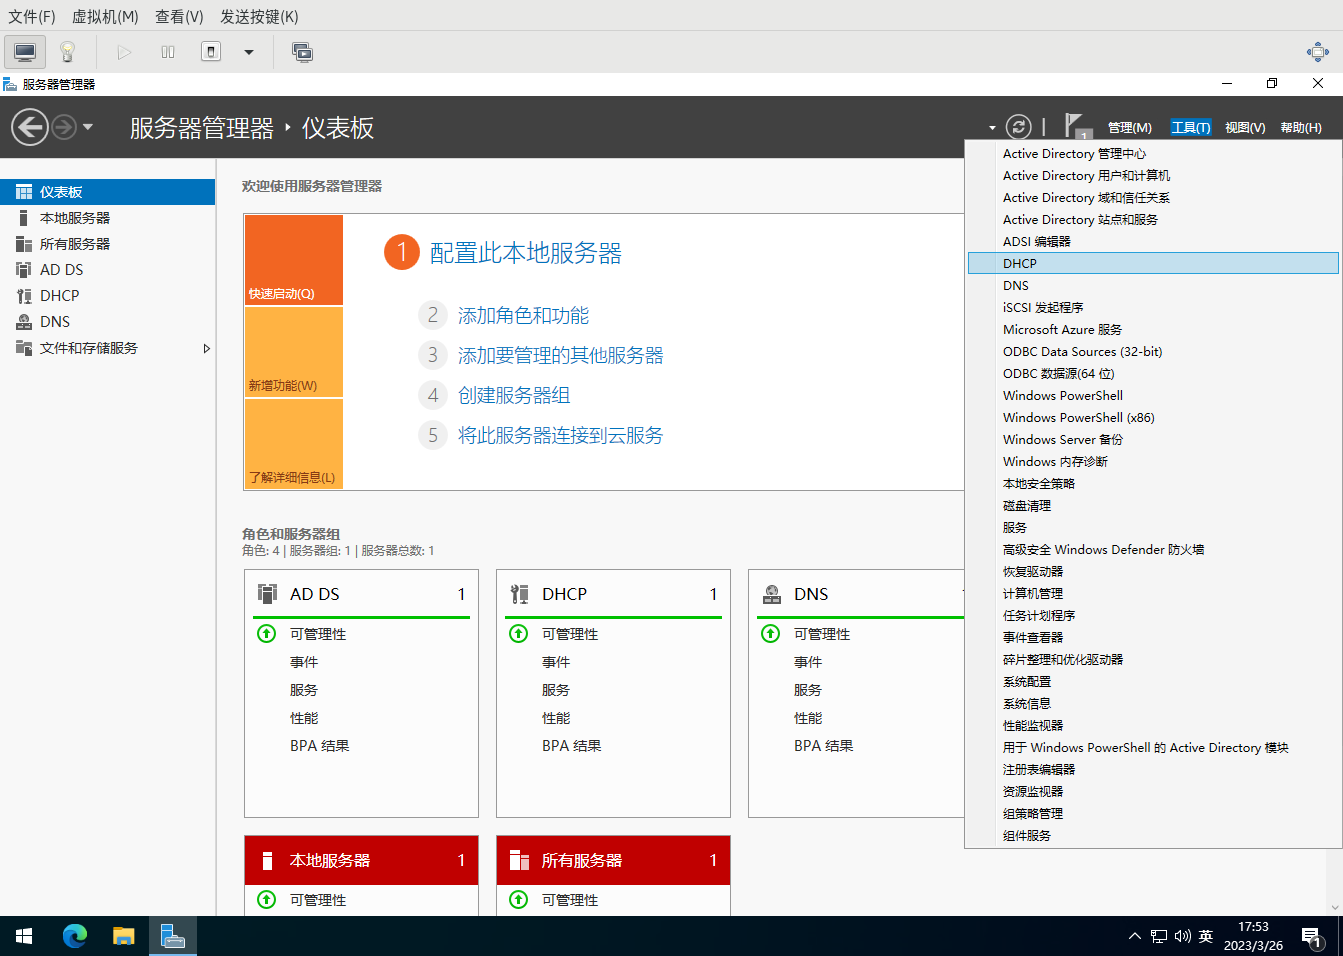Open the 发送按键(K) menu
The width and height of the screenshot is (1343, 956).
(259, 16)
